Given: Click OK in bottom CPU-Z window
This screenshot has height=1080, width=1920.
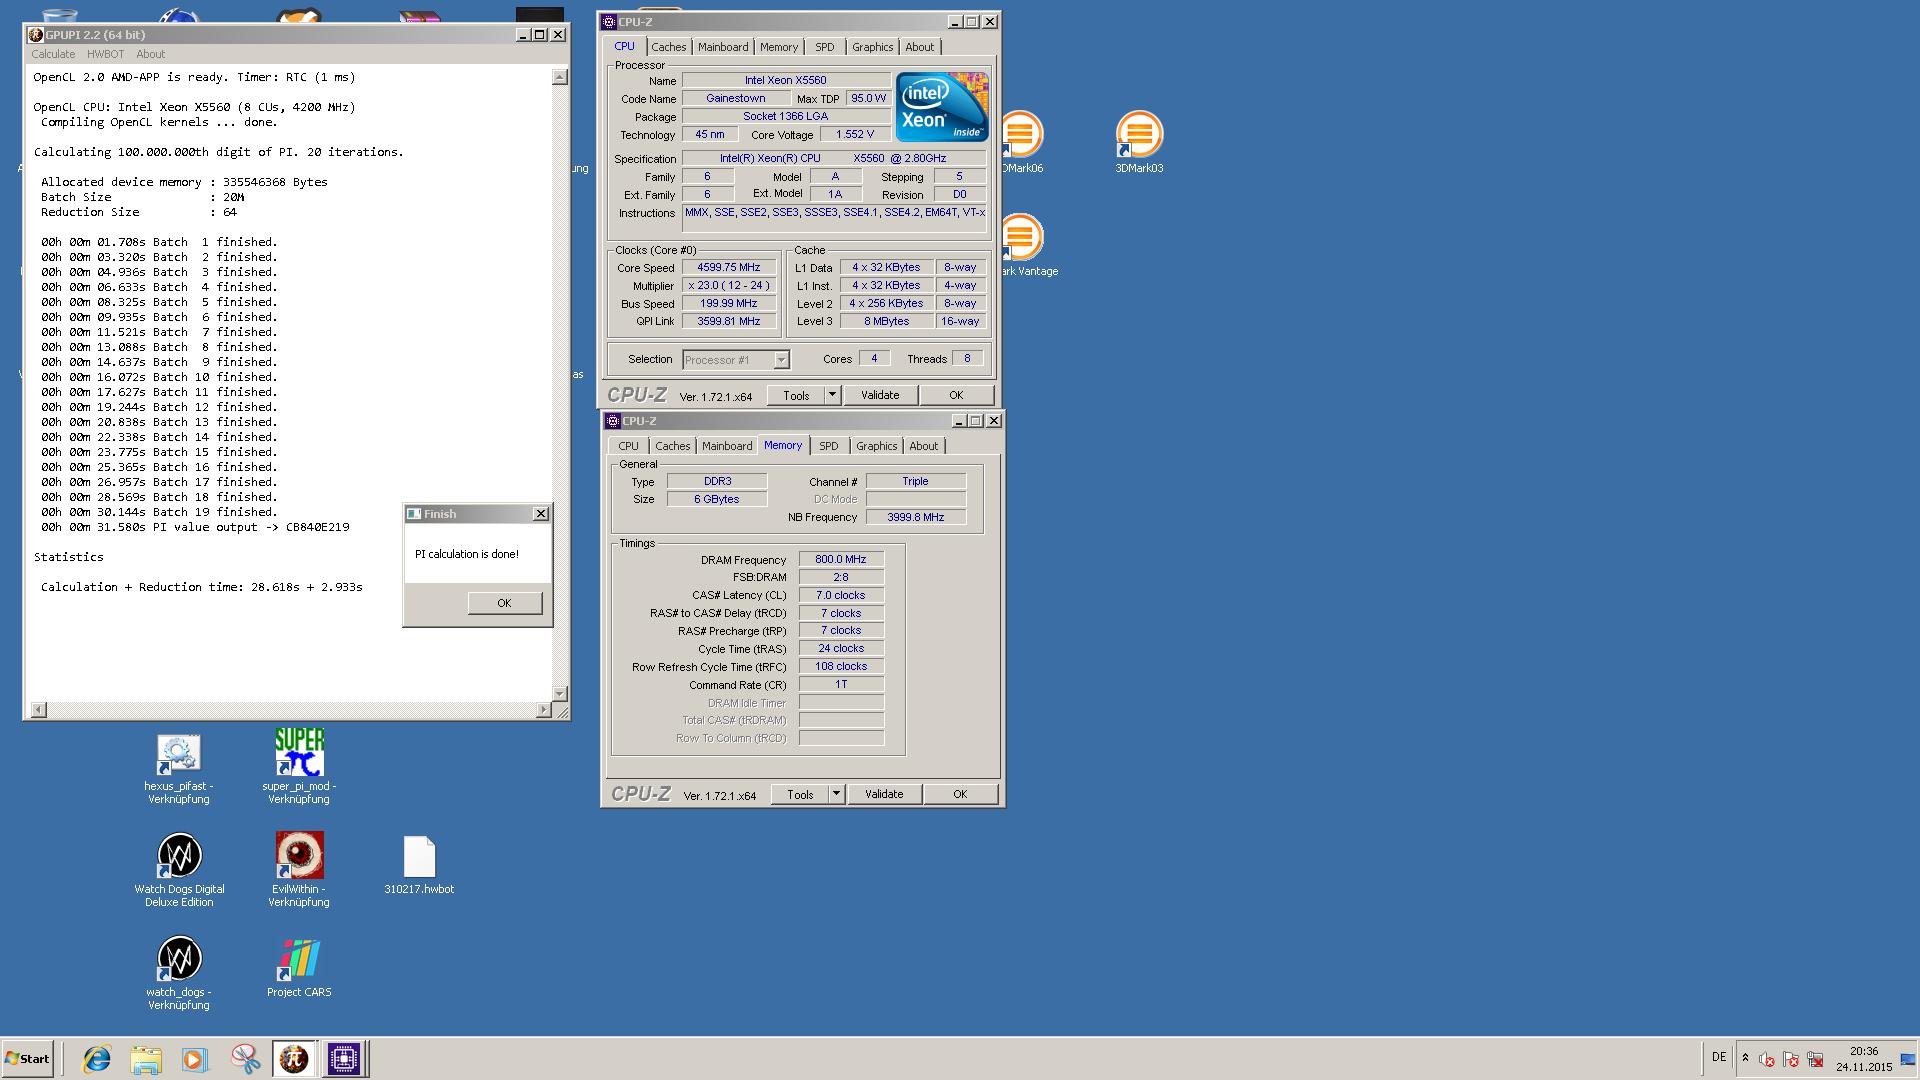Looking at the screenshot, I should click(960, 794).
